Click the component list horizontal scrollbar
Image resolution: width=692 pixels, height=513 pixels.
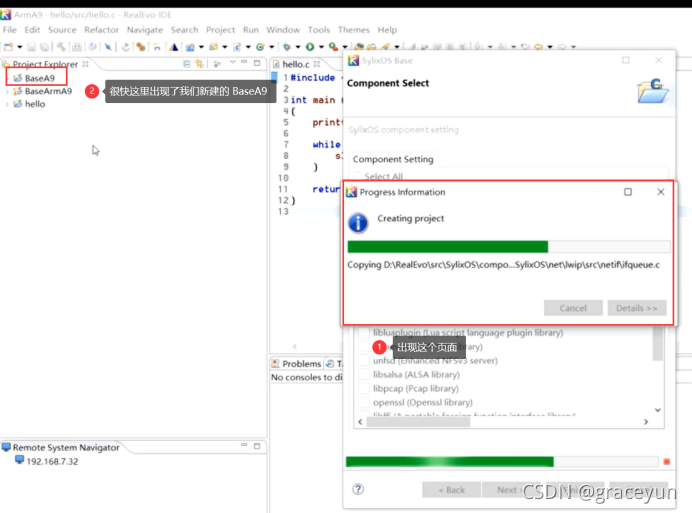(x=418, y=422)
